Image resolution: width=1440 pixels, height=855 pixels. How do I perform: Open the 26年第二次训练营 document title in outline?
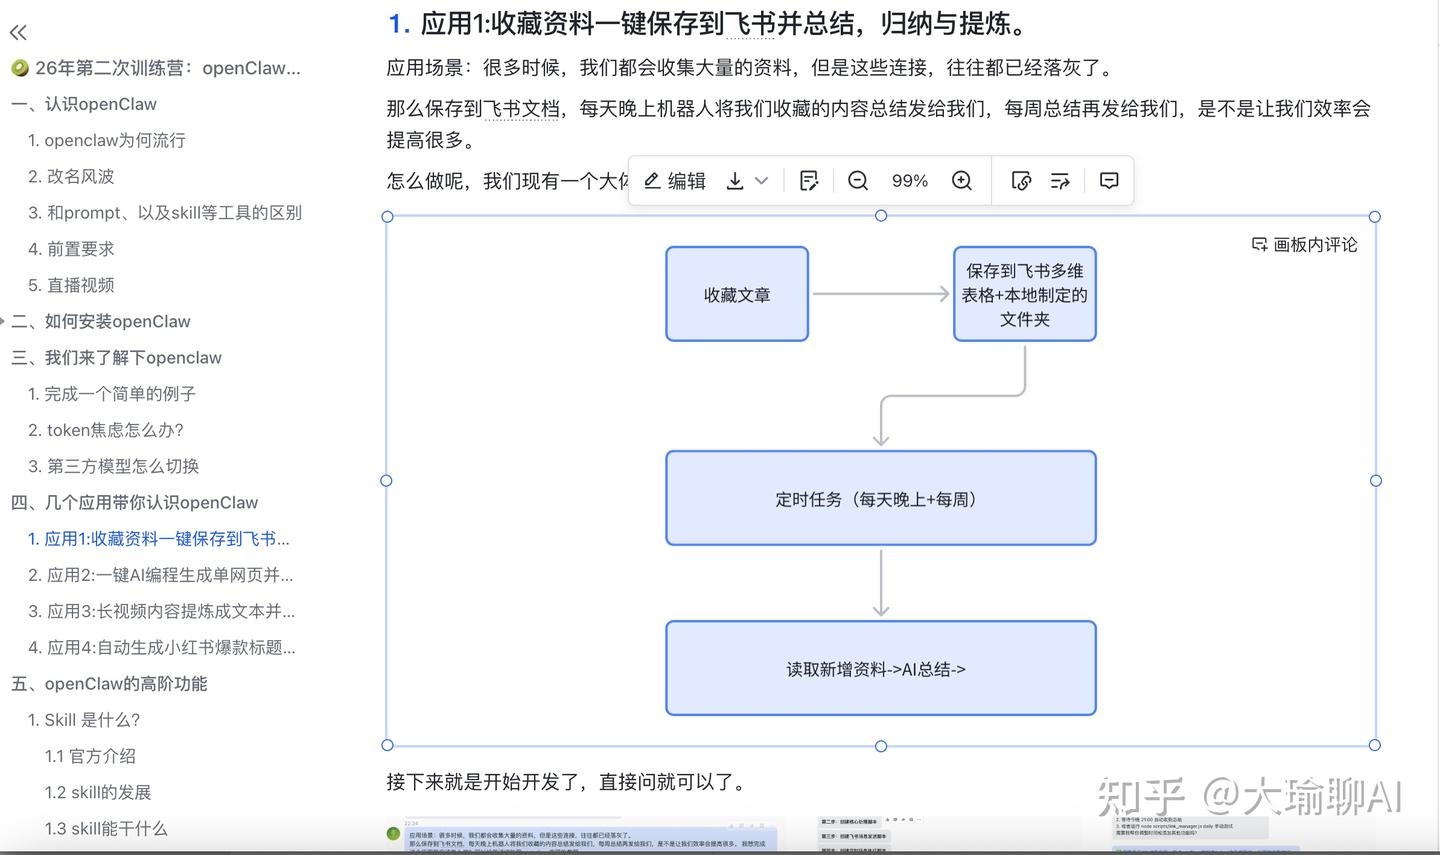[156, 68]
